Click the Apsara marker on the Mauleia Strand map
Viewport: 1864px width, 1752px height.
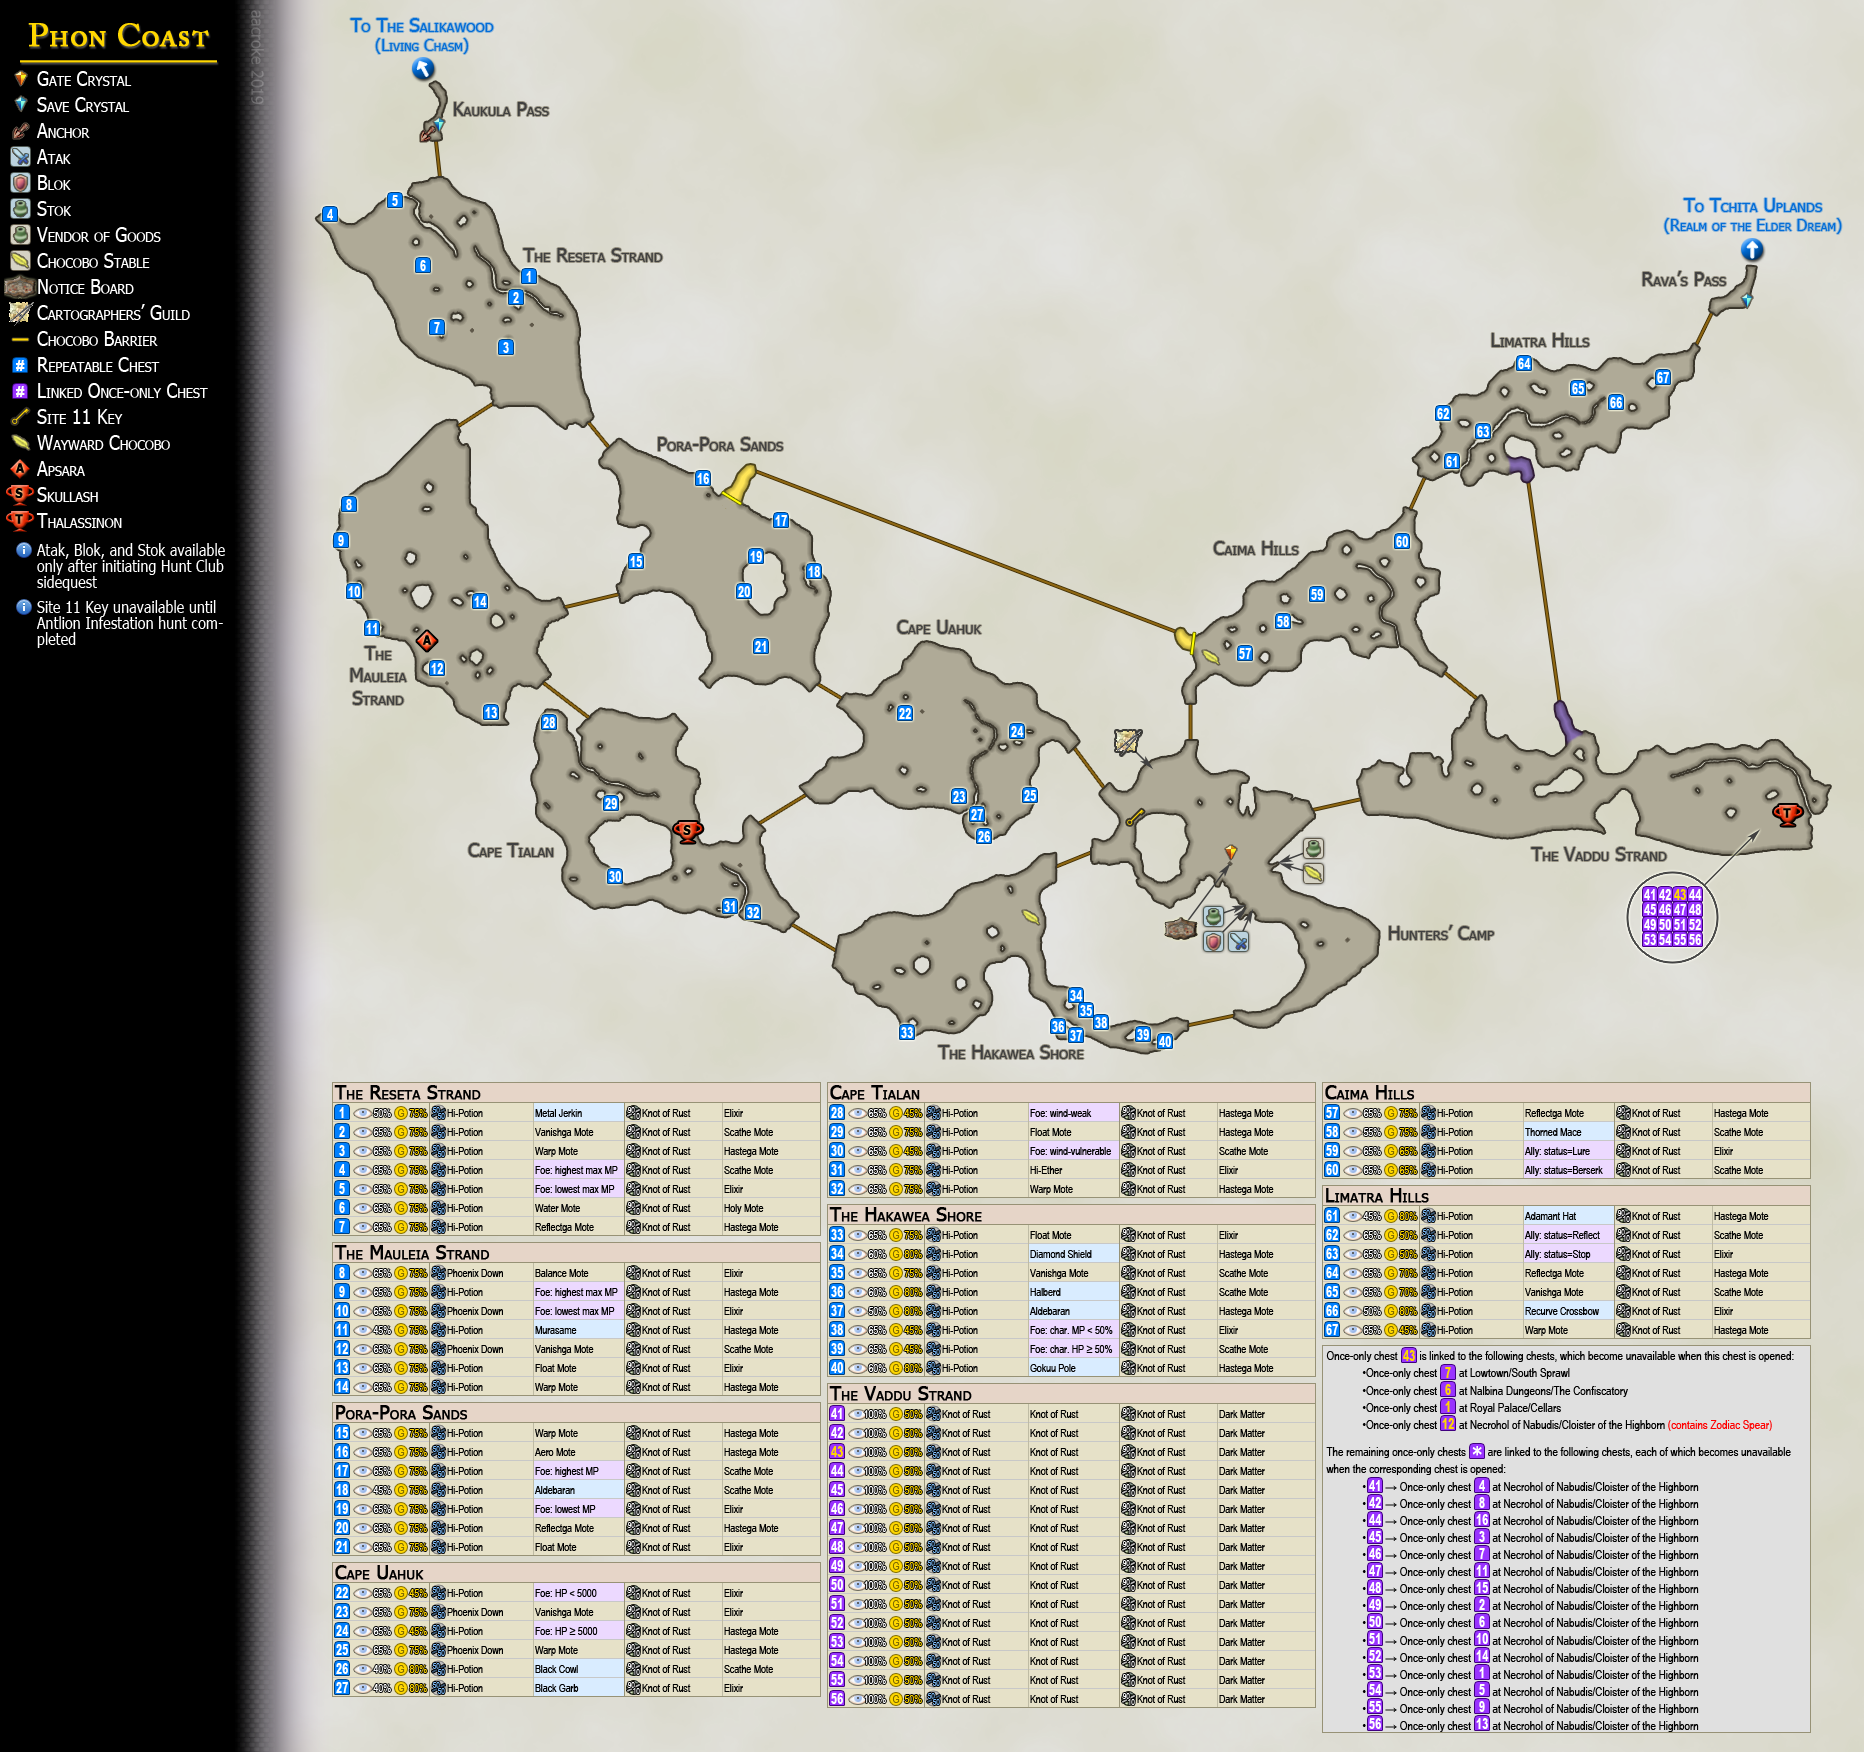(x=427, y=641)
